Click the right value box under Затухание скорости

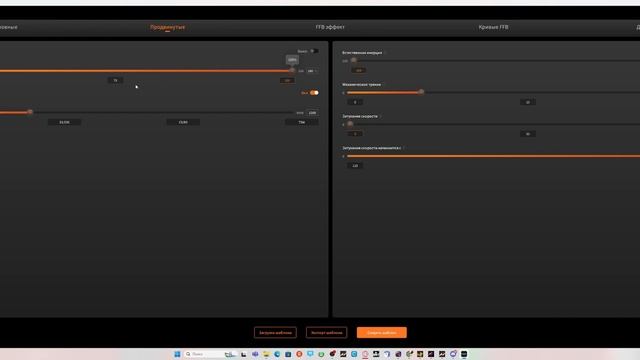528,134
